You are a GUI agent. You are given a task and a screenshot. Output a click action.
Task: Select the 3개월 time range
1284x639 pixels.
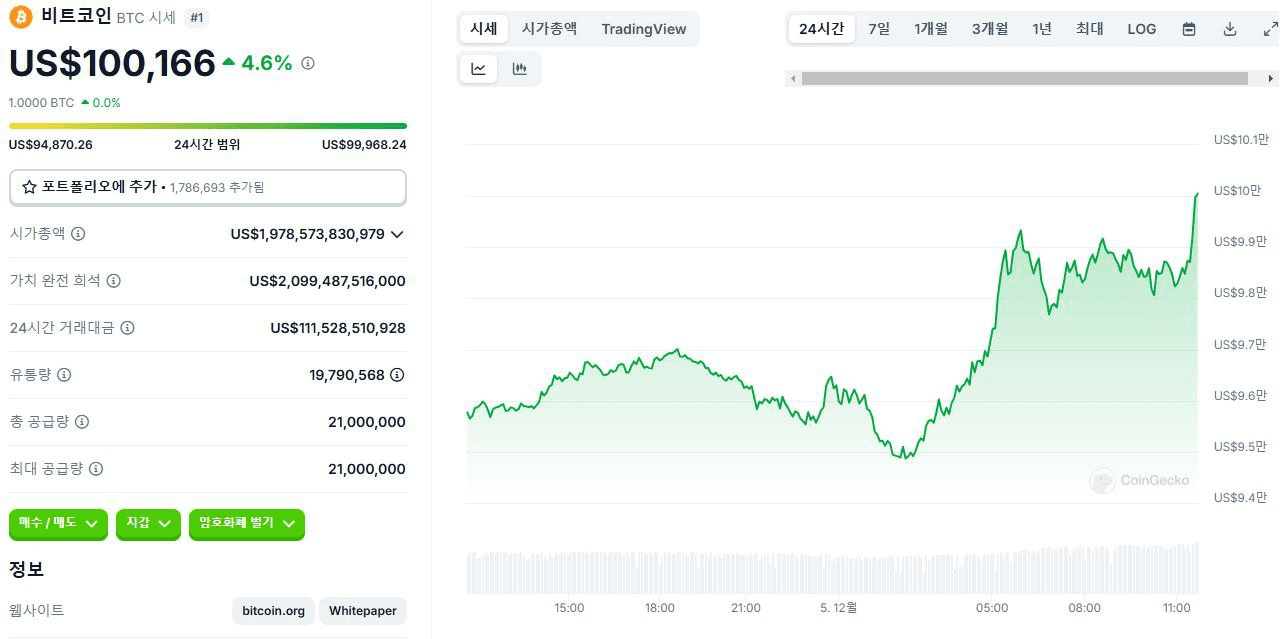[x=990, y=29]
